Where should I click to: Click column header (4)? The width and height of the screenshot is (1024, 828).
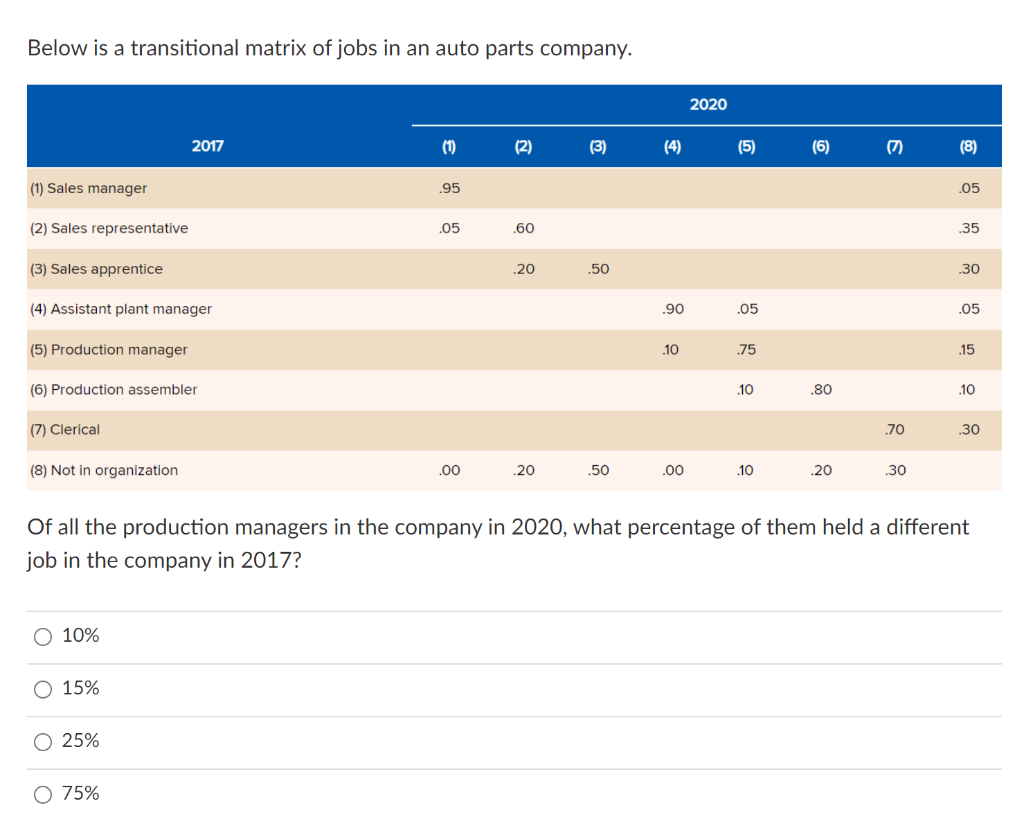coord(672,146)
